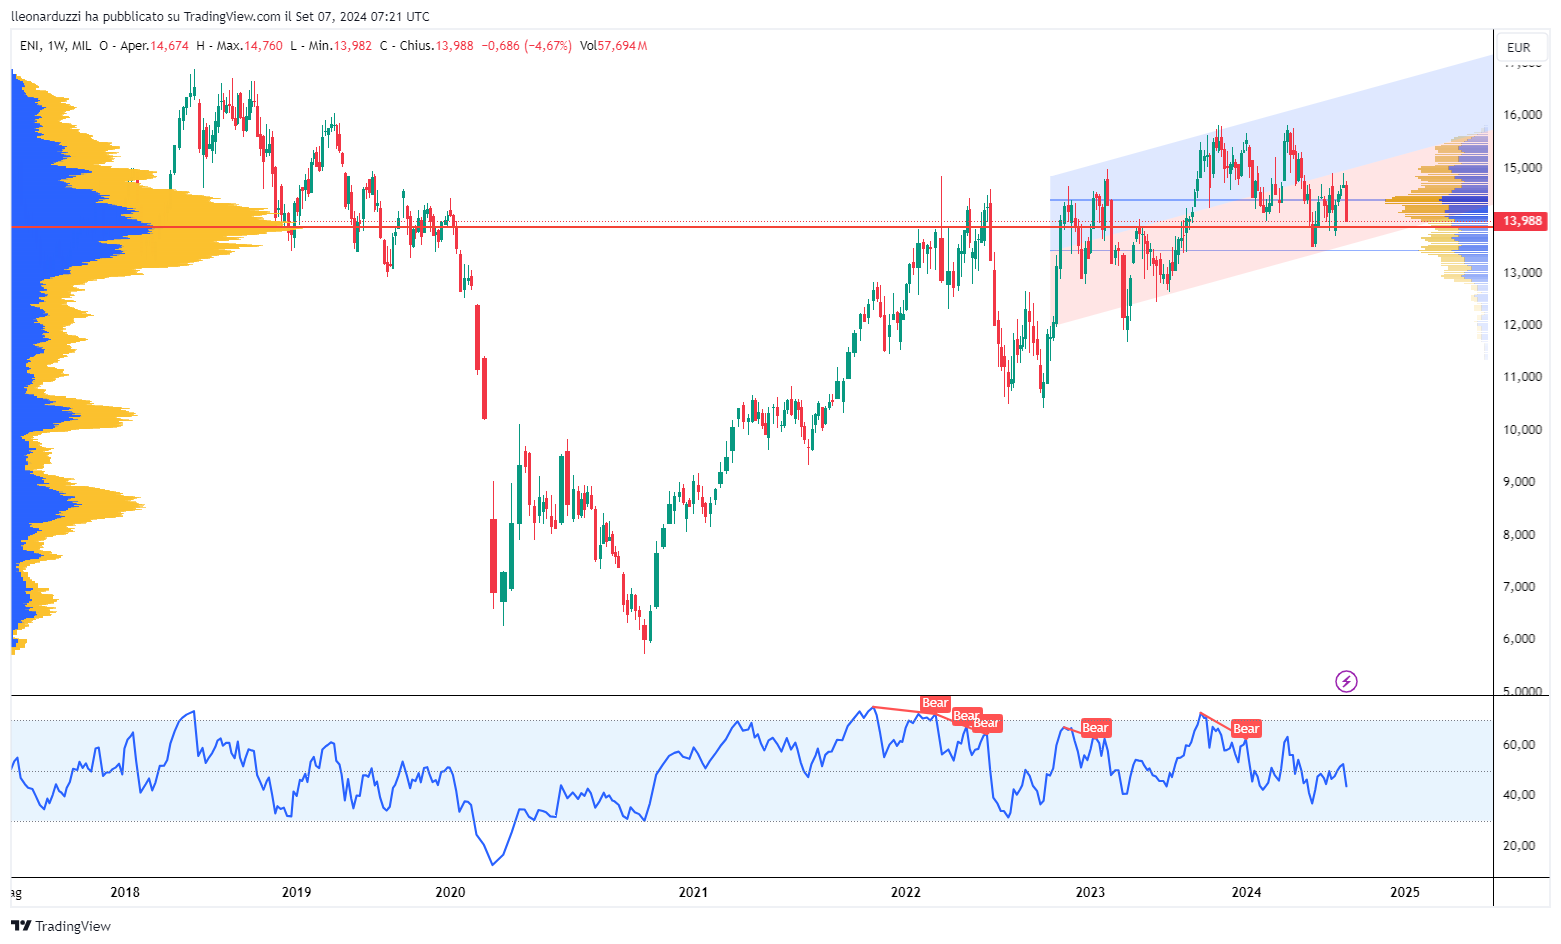The width and height of the screenshot is (1561, 944).
Task: Click the 2020 label on time axis
Action: [x=451, y=892]
